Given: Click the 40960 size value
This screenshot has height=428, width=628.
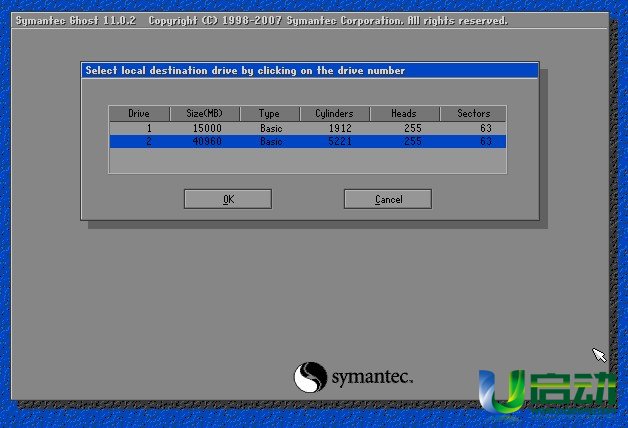Looking at the screenshot, I should pyautogui.click(x=207, y=141).
